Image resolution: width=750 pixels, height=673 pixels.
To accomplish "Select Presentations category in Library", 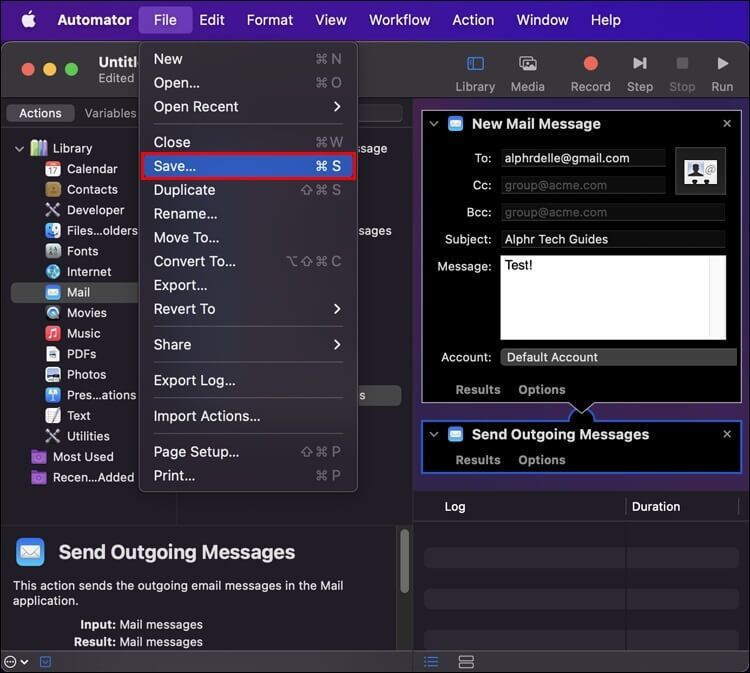I will coord(90,395).
